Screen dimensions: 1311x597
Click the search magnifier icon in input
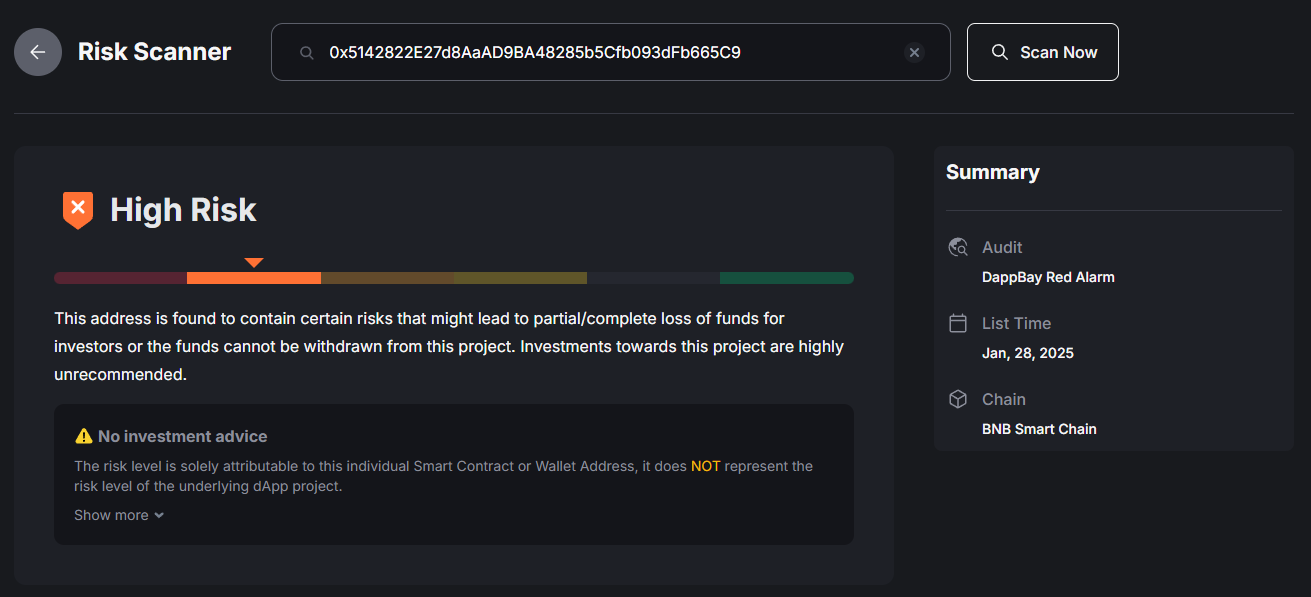click(x=307, y=52)
